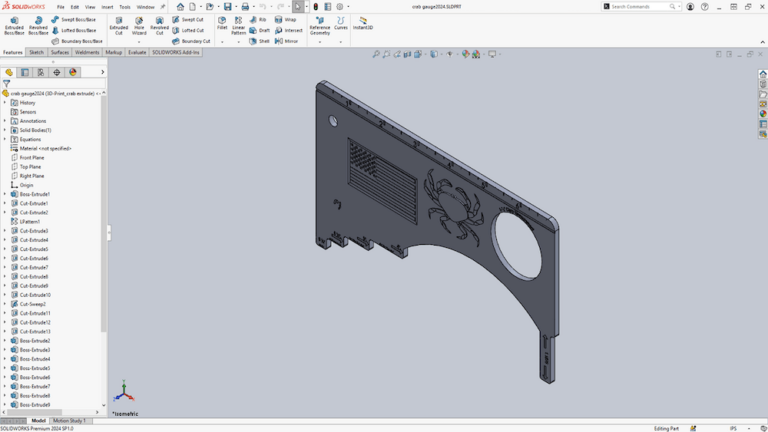The height and width of the screenshot is (432, 768).
Task: Choose the Mirror feature tool
Action: coord(286,41)
